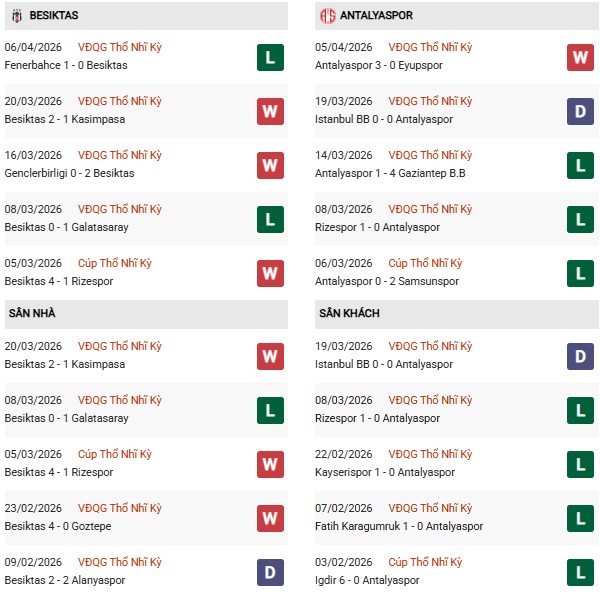
Task: Click the W badge for Genclerbirligi 0-2 Besiktas
Action: (269, 165)
